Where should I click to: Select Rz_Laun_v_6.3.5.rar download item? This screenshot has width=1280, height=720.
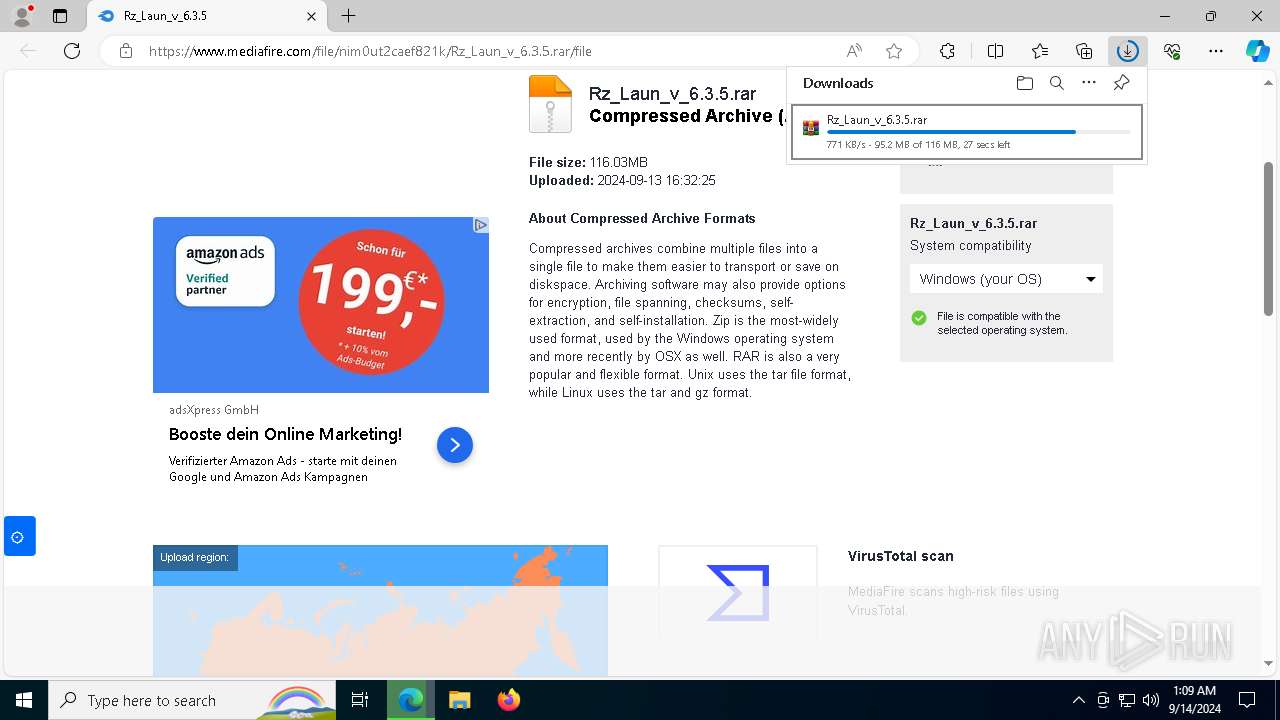coord(966,132)
